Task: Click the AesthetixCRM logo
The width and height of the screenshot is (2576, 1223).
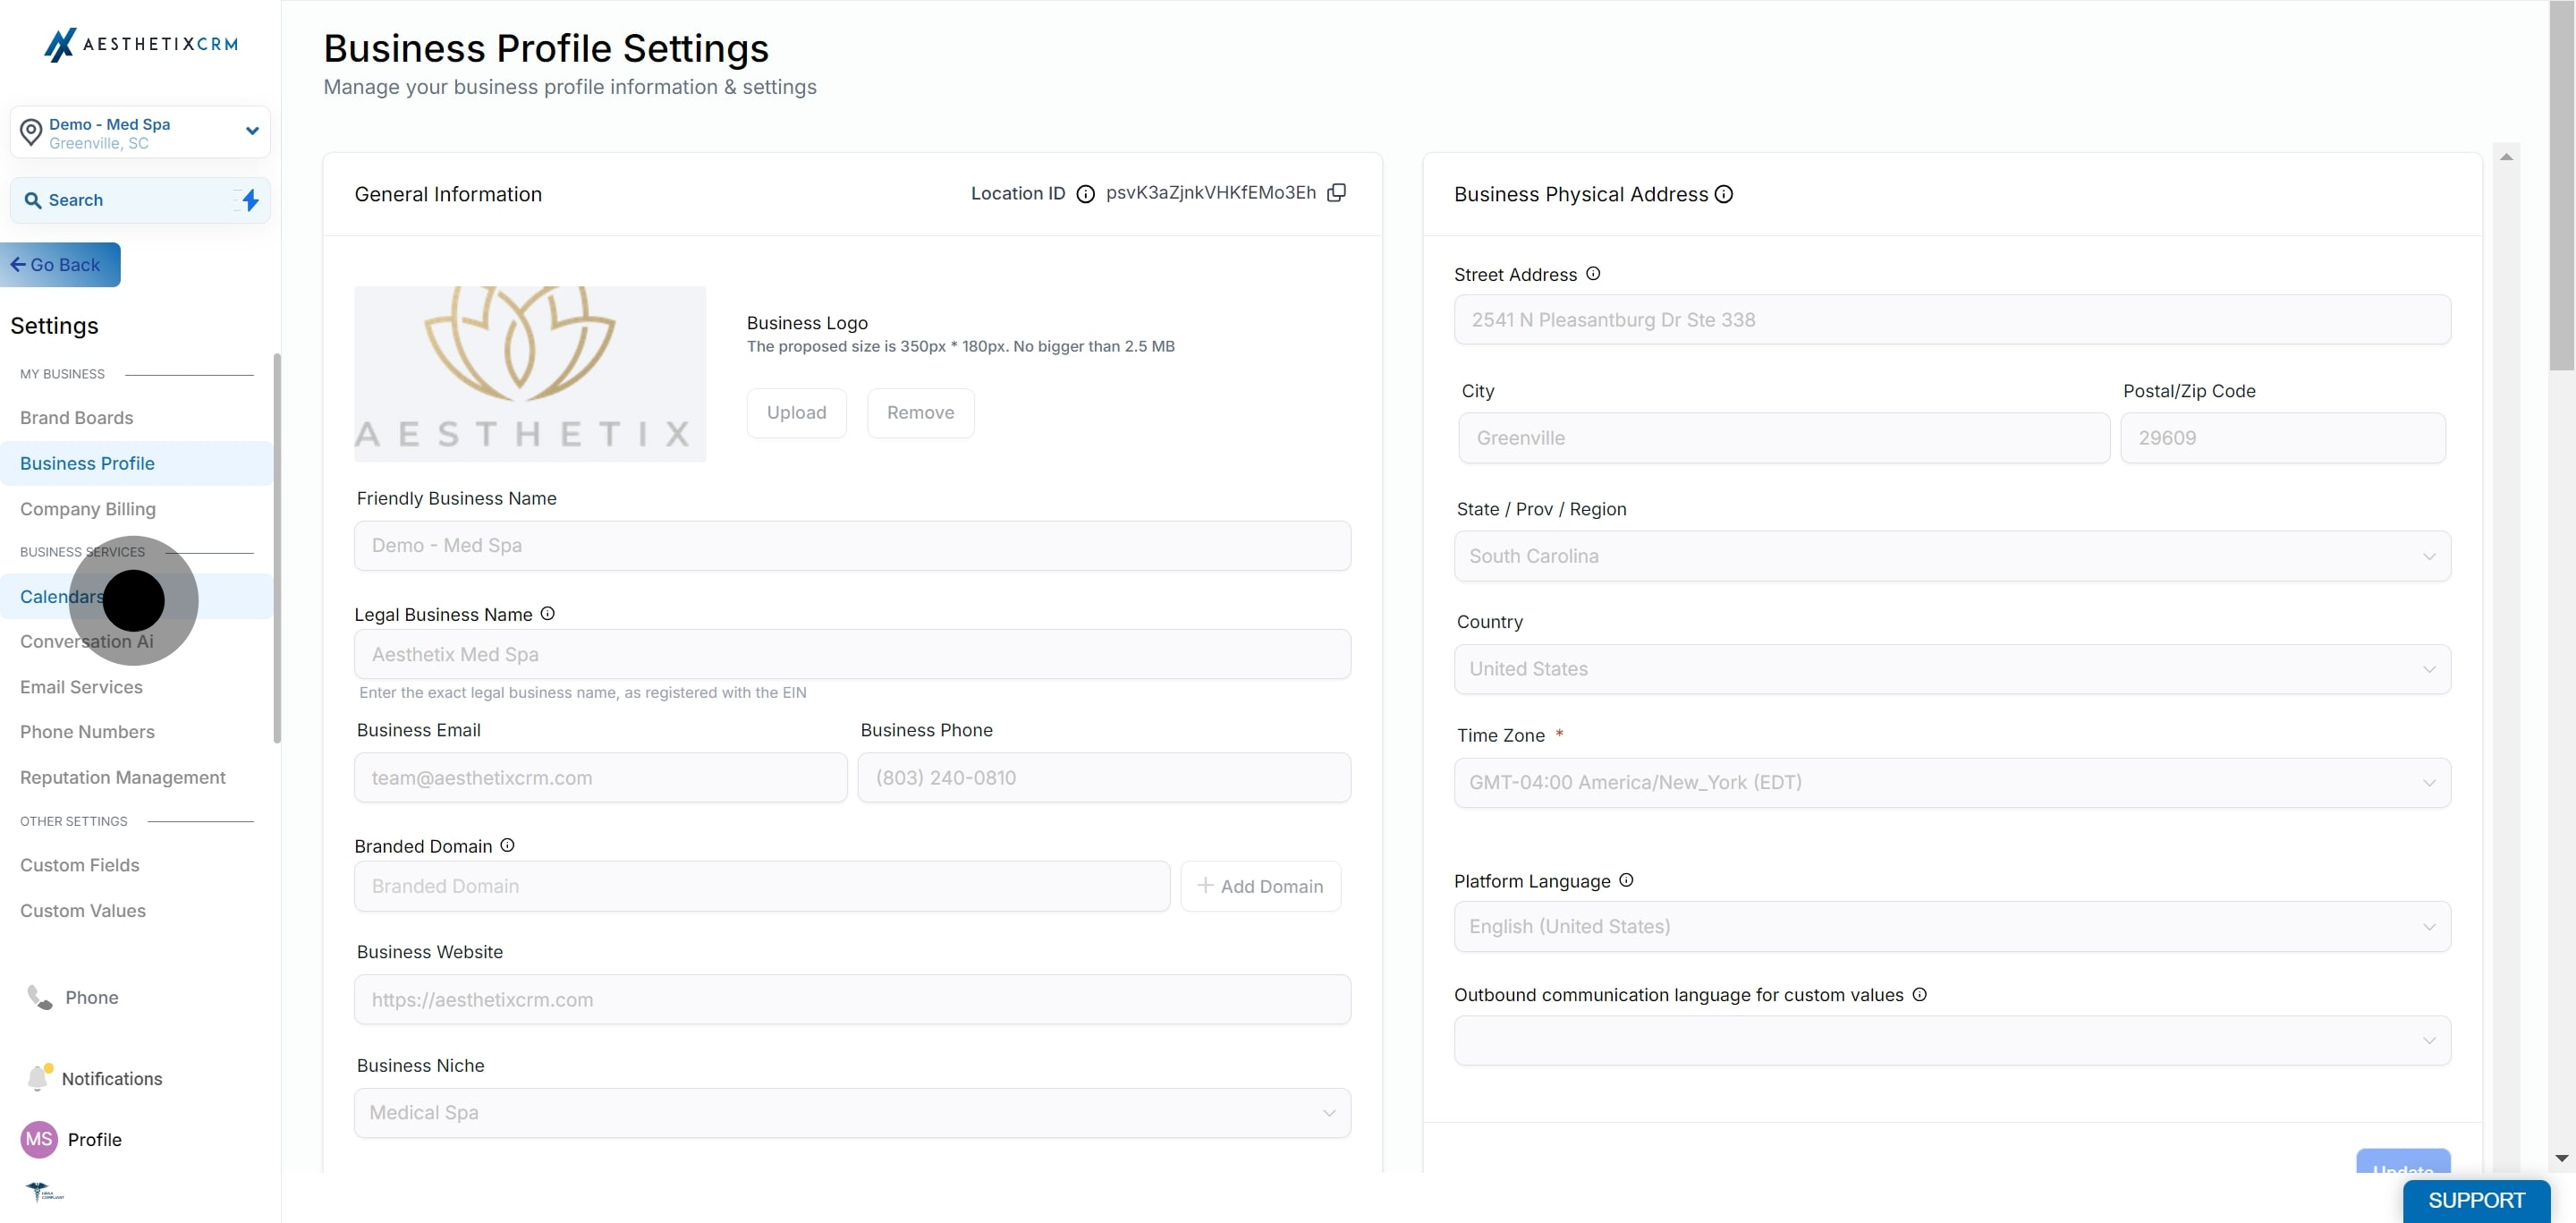Action: [141, 44]
